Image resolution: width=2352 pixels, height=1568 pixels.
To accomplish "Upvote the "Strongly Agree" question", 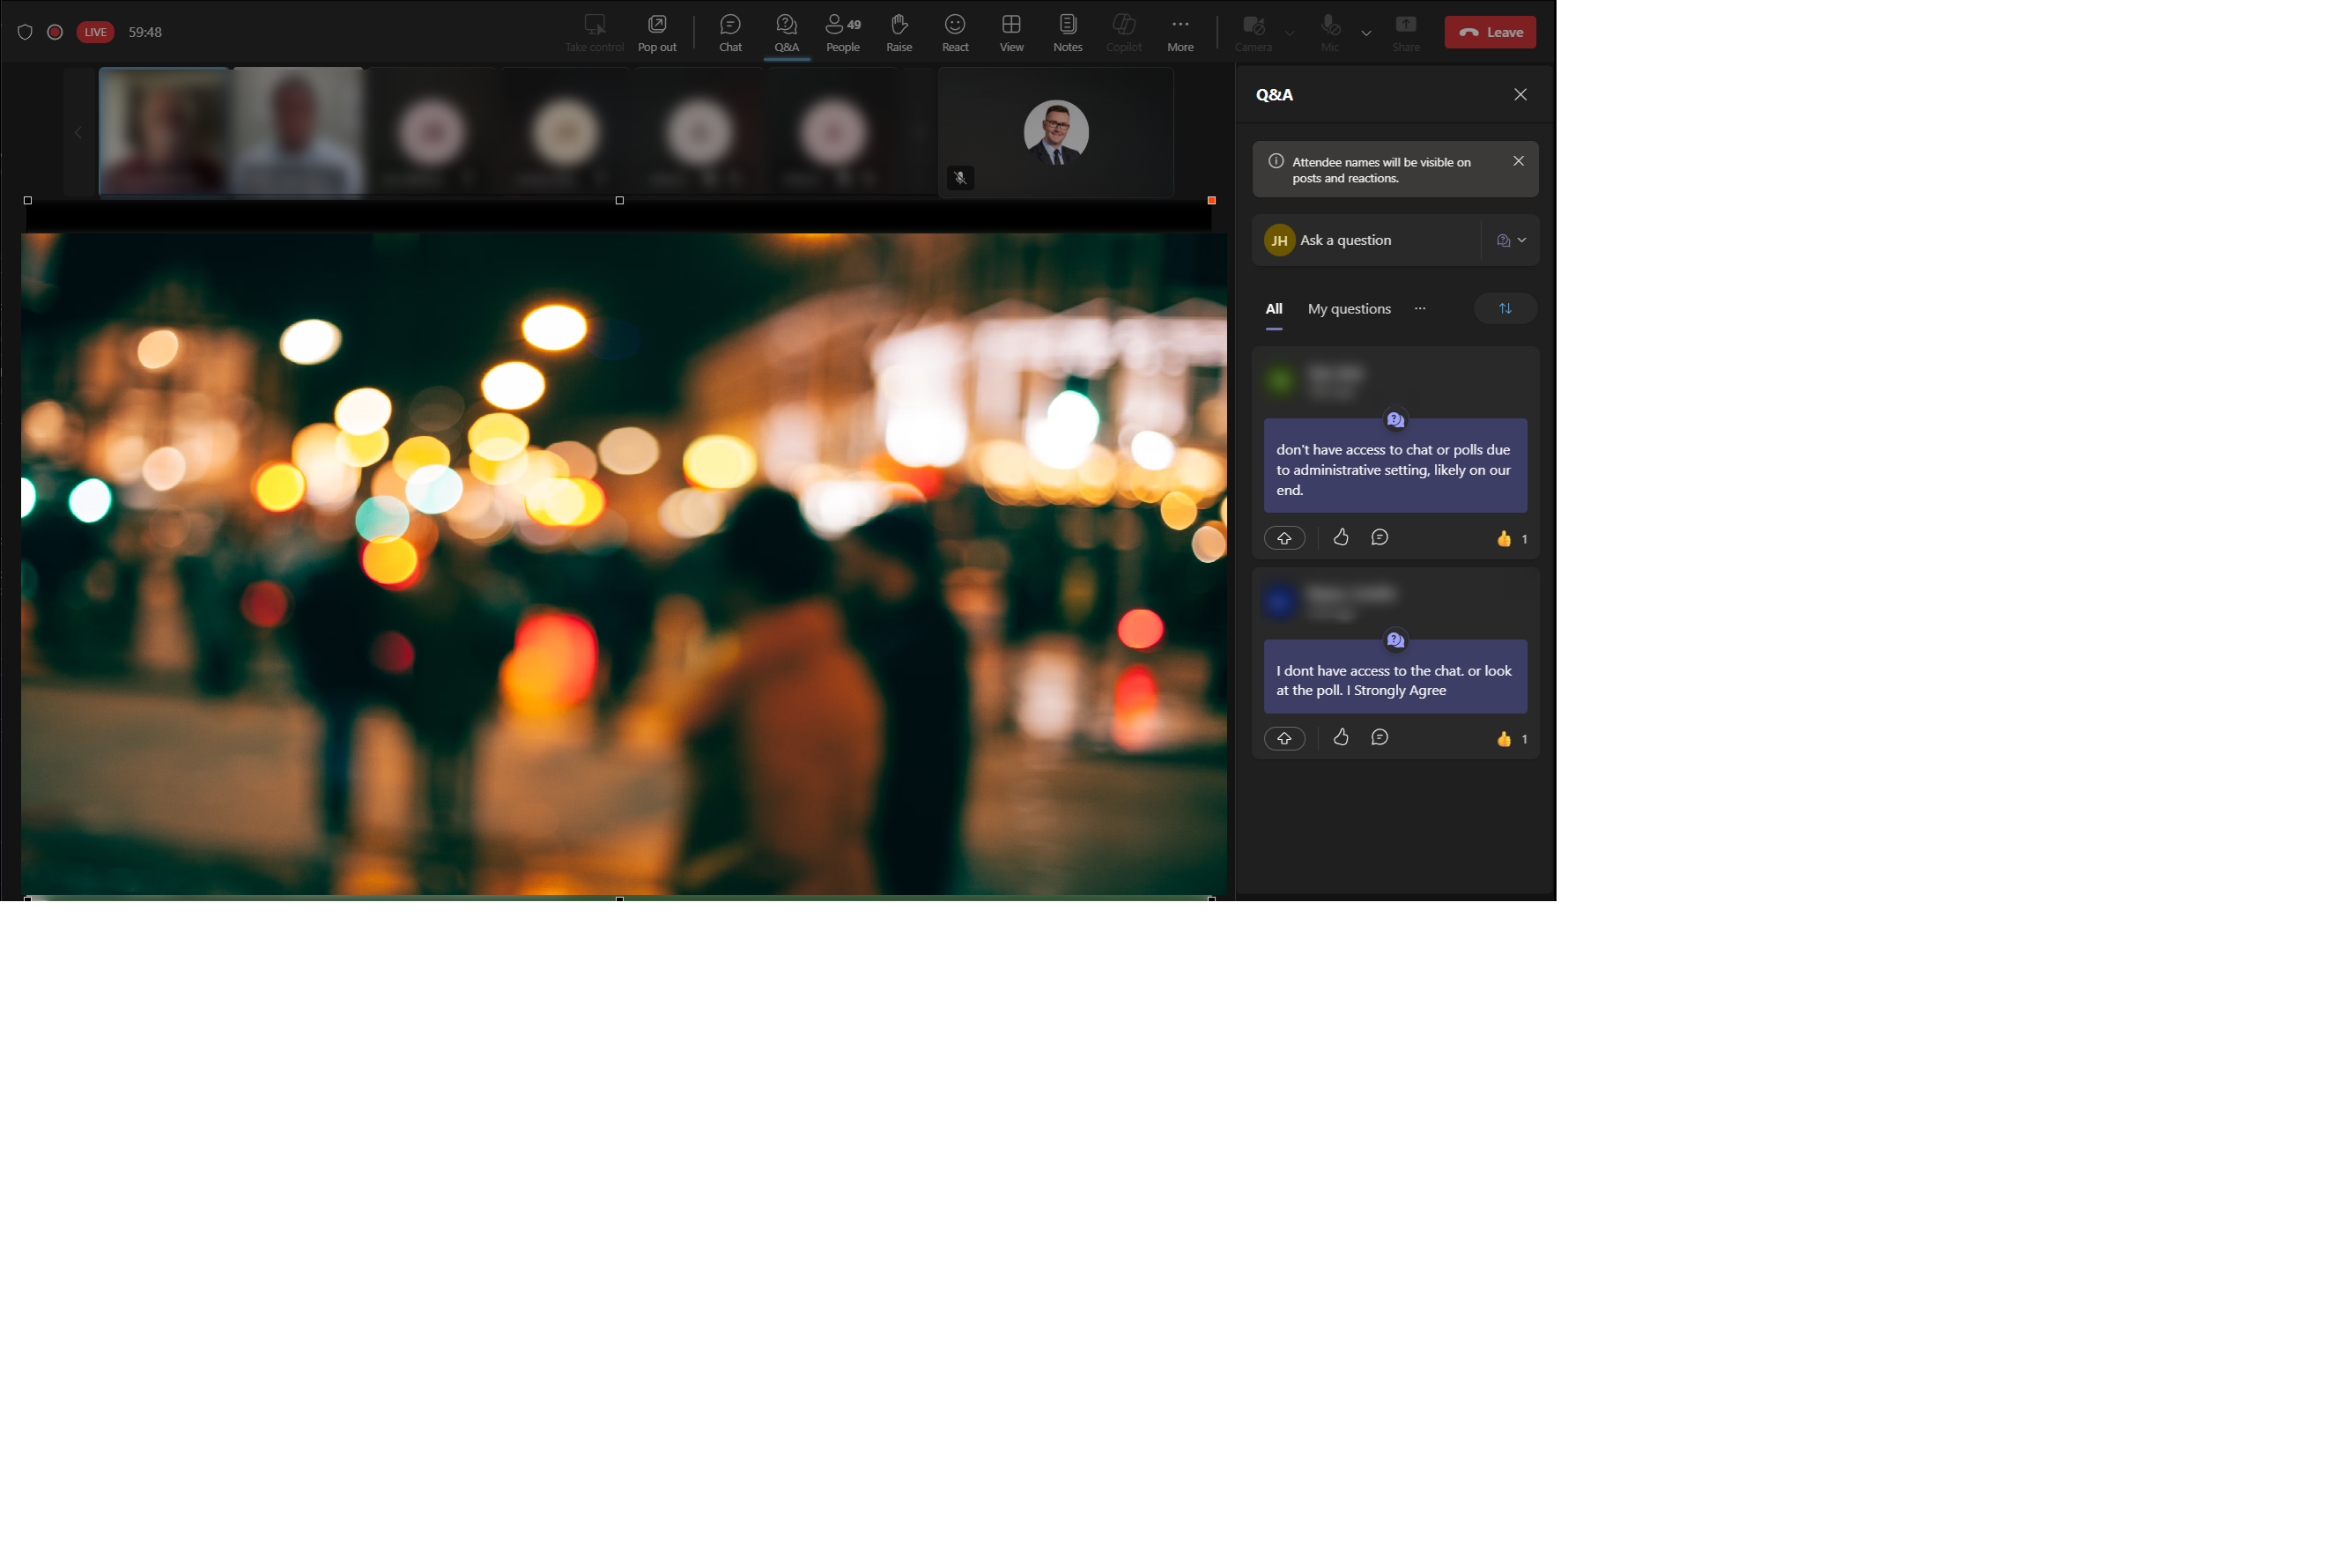I will pyautogui.click(x=1284, y=738).
